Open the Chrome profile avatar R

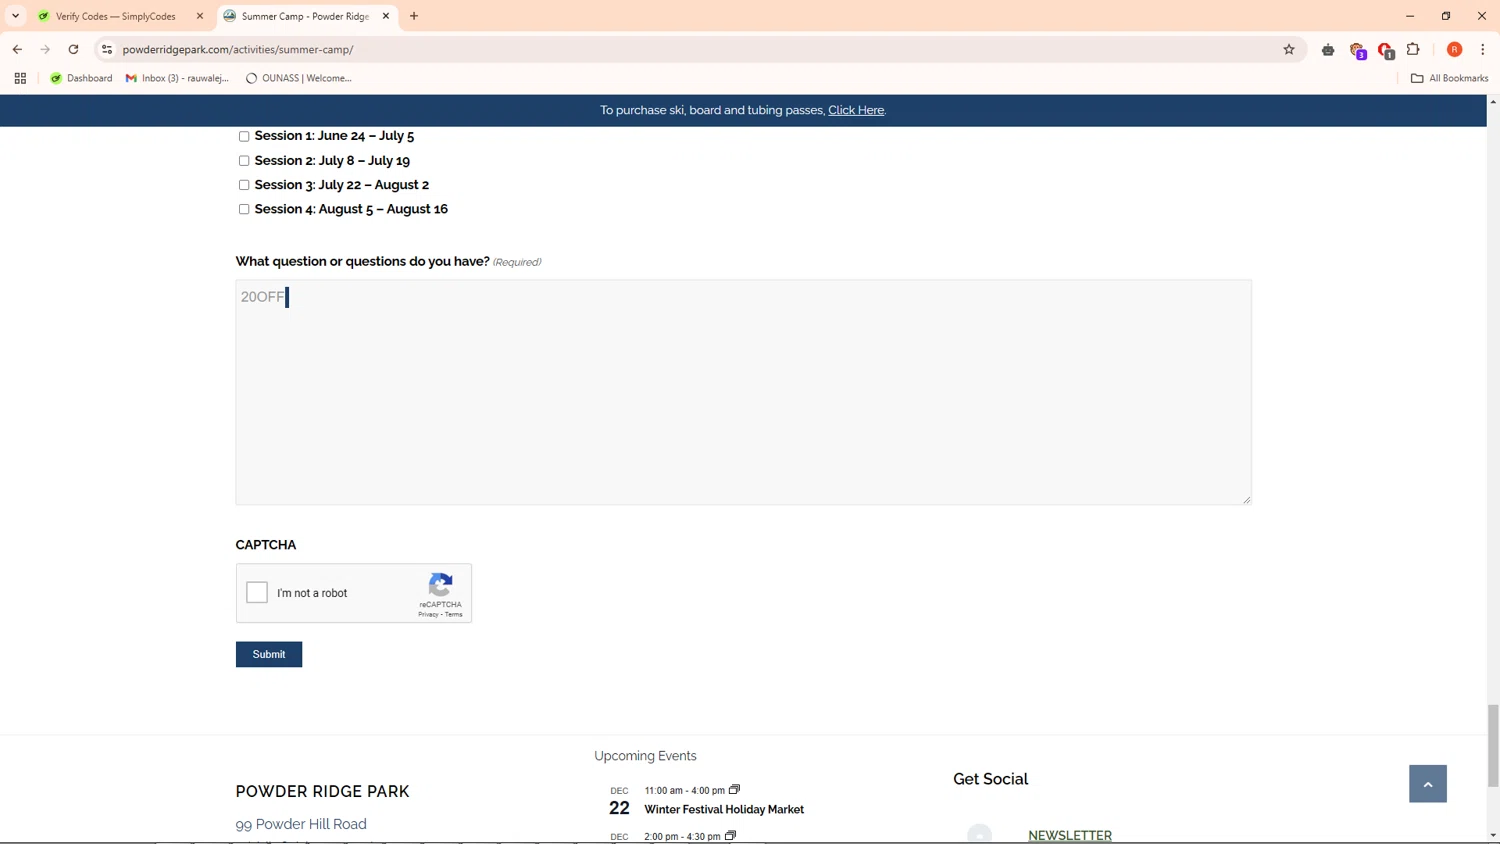coord(1454,49)
